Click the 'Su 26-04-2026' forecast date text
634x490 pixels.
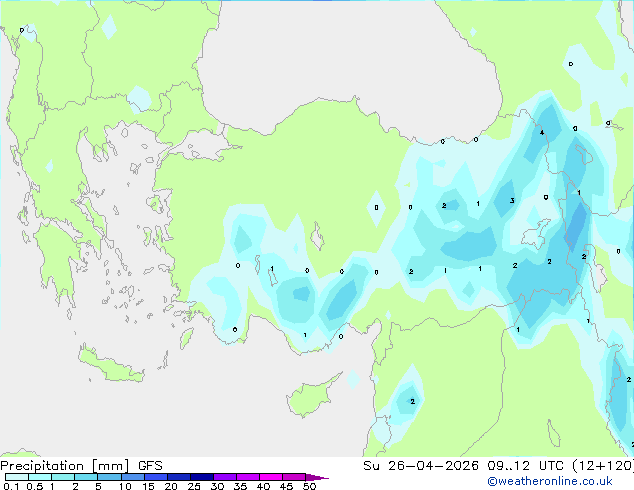click(x=421, y=466)
